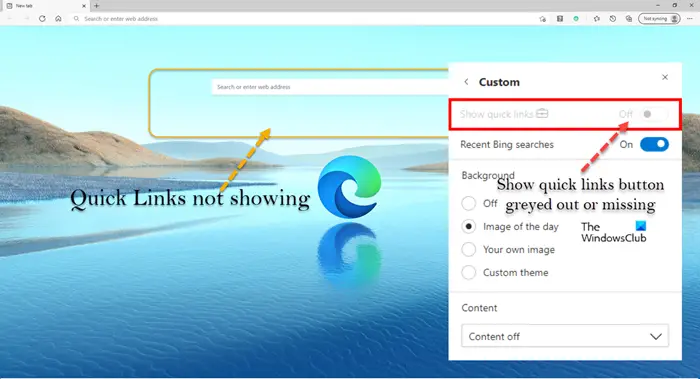Screen dimensions: 700x379
Task: Open a new tab with plus button
Action: pyautogui.click(x=96, y=6)
